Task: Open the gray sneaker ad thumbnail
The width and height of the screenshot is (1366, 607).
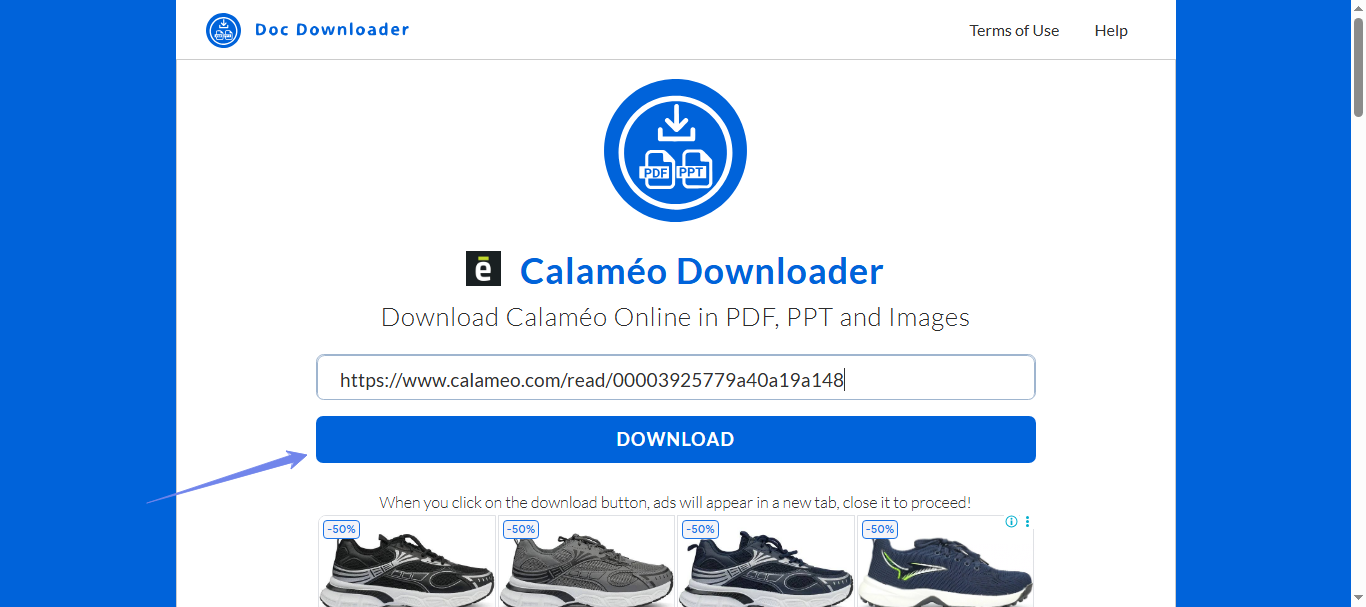Action: click(x=587, y=562)
